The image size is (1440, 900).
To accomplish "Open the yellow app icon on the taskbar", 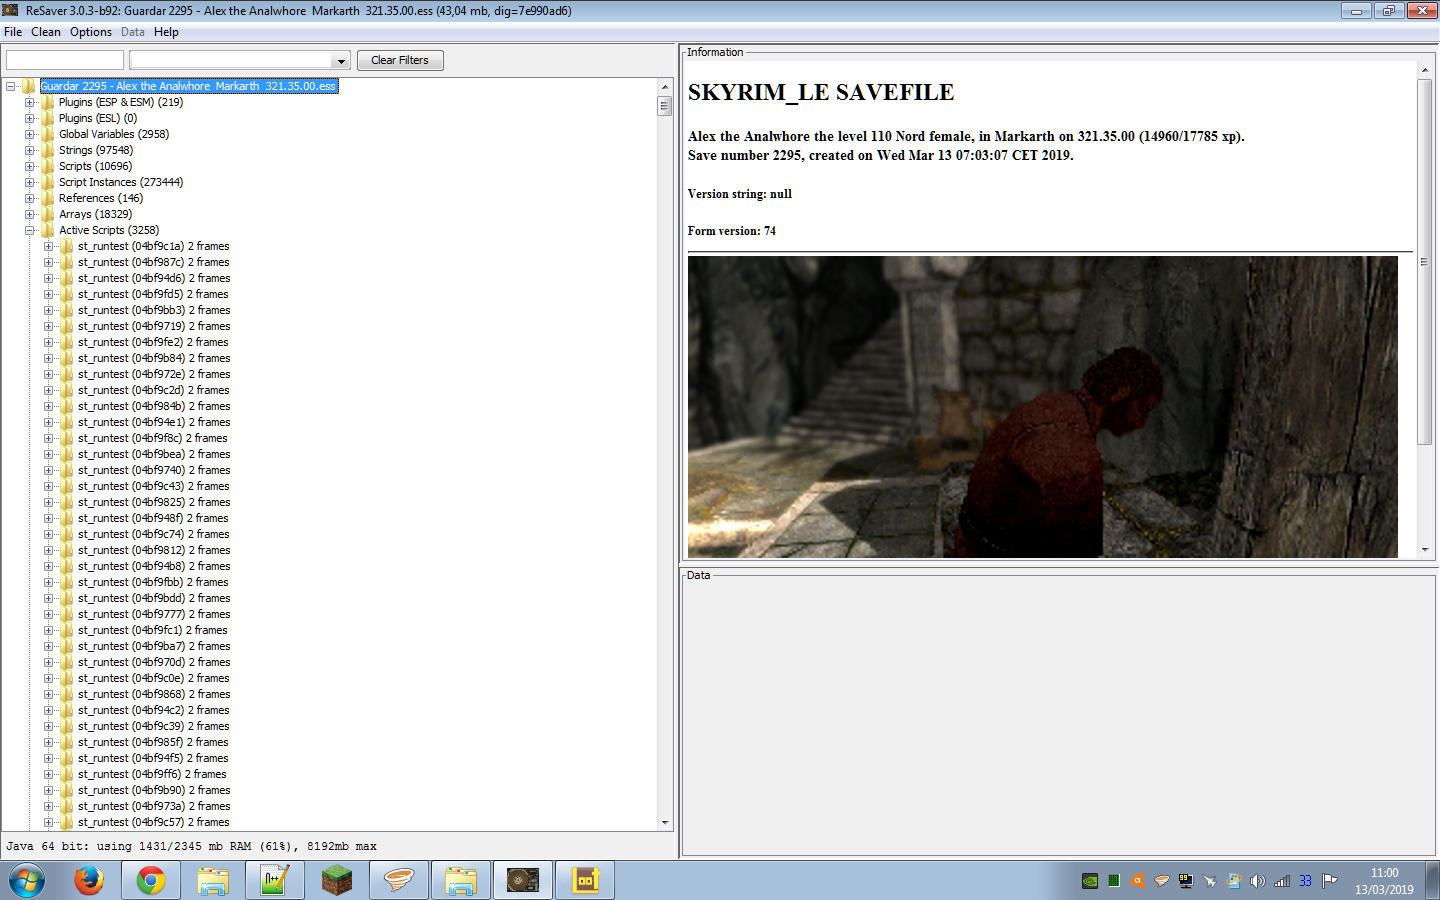I will (585, 881).
